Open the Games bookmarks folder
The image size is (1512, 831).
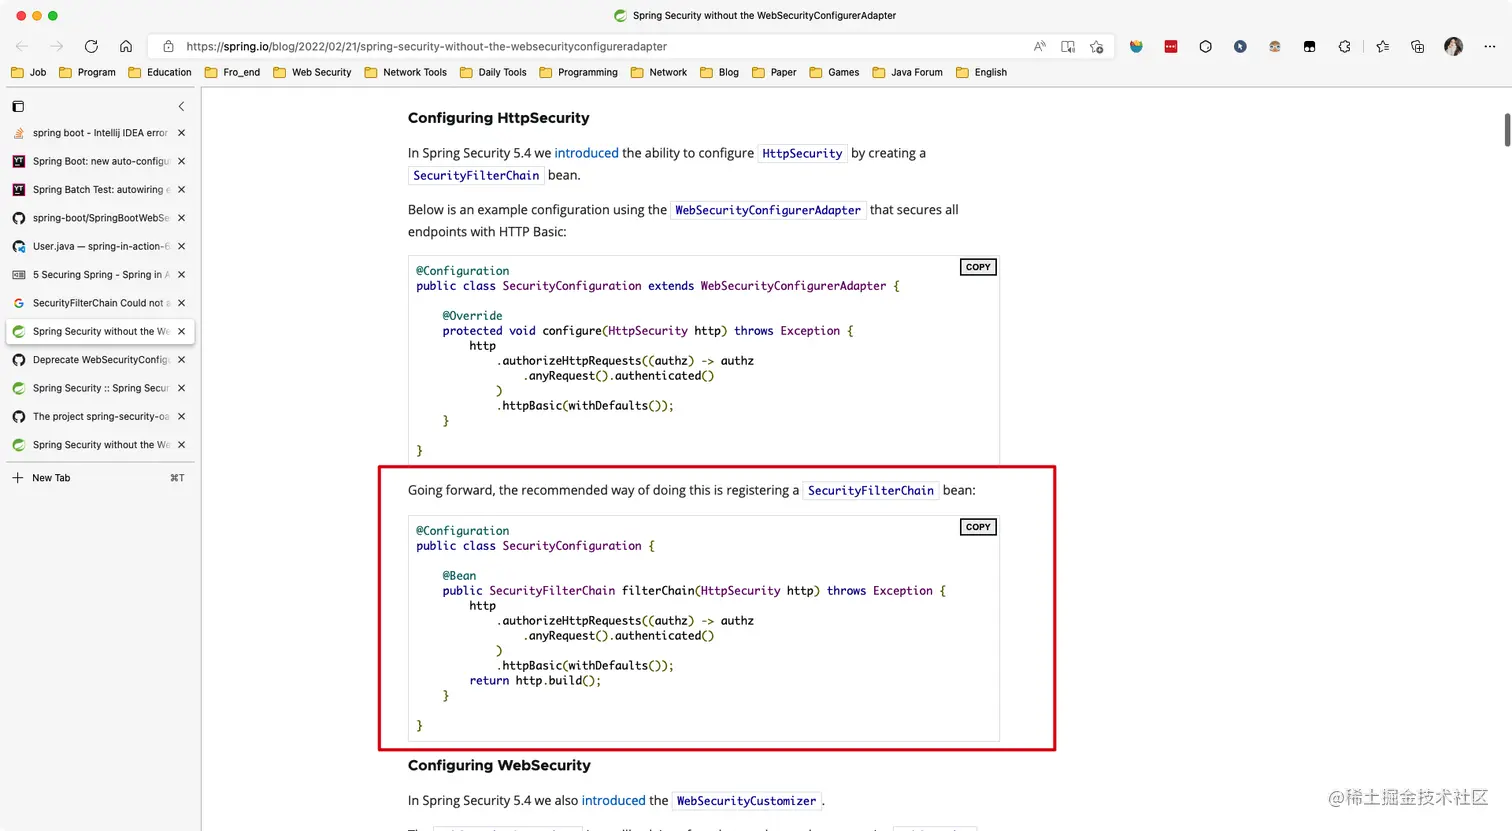coord(834,72)
